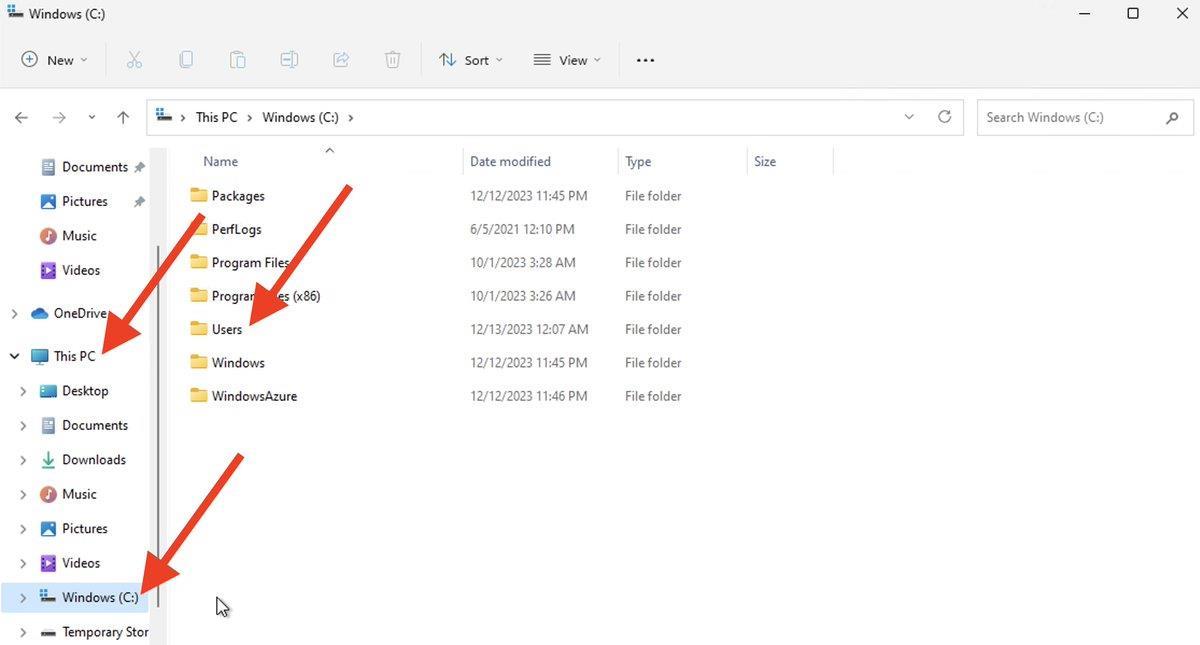Image resolution: width=1200 pixels, height=645 pixels.
Task: Collapse the This PC tree node
Action: pyautogui.click(x=15, y=356)
